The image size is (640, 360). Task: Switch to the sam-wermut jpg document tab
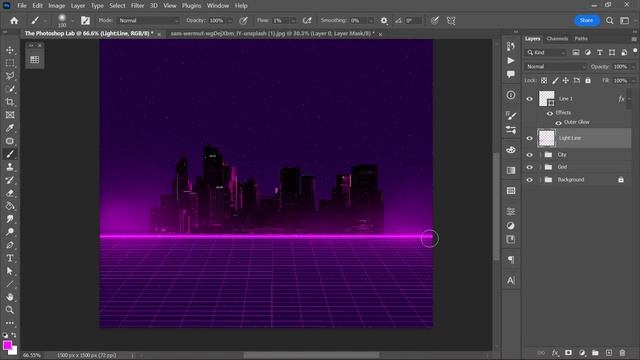pyautogui.click(x=273, y=33)
